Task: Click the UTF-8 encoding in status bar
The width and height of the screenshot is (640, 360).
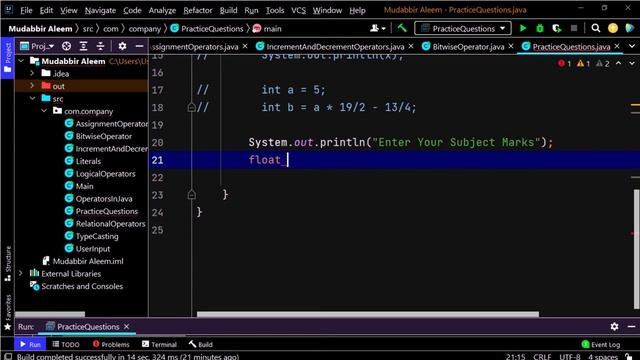Action: 569,356
